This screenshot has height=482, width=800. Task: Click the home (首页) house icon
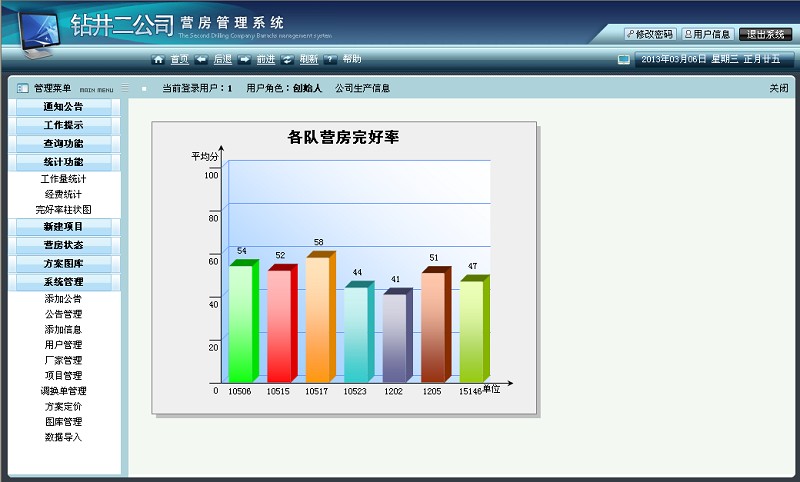click(158, 60)
